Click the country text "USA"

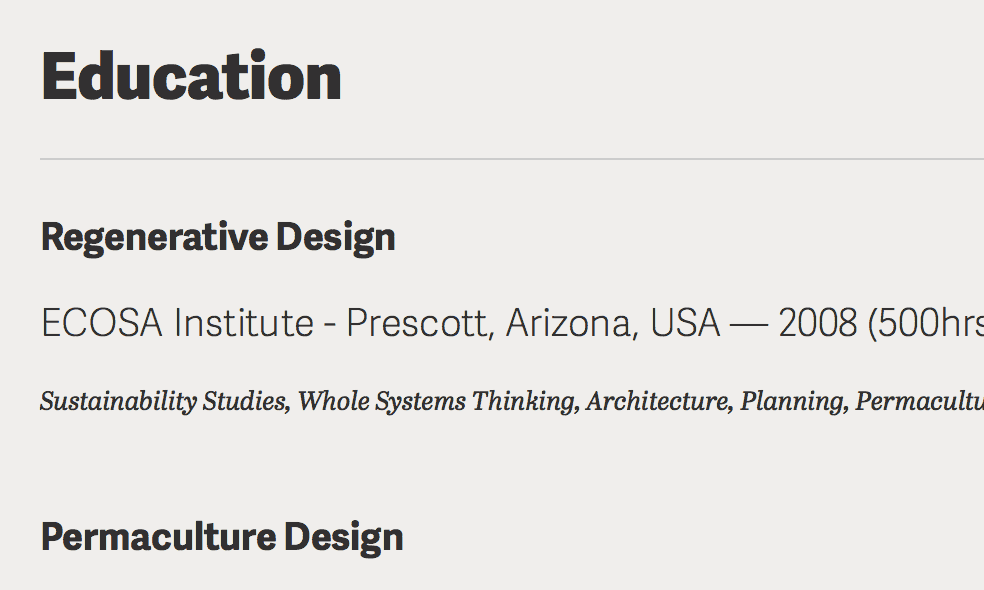(685, 324)
